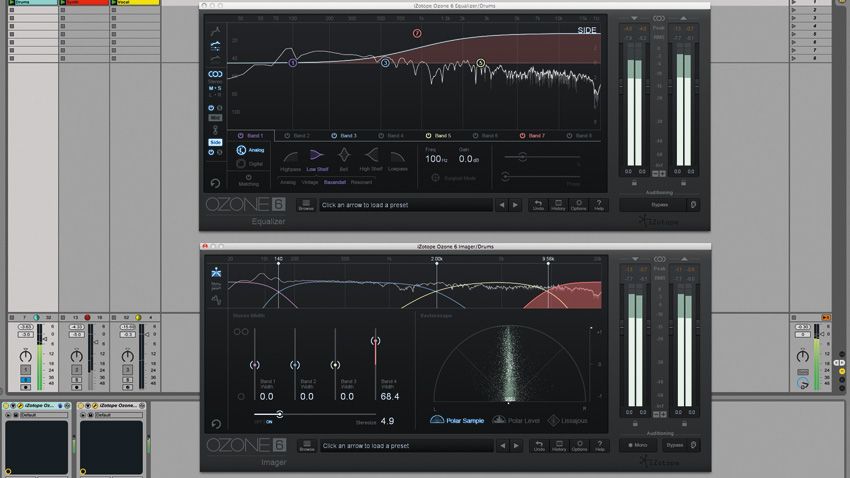Open Help in the Equalizer window

coord(598,205)
